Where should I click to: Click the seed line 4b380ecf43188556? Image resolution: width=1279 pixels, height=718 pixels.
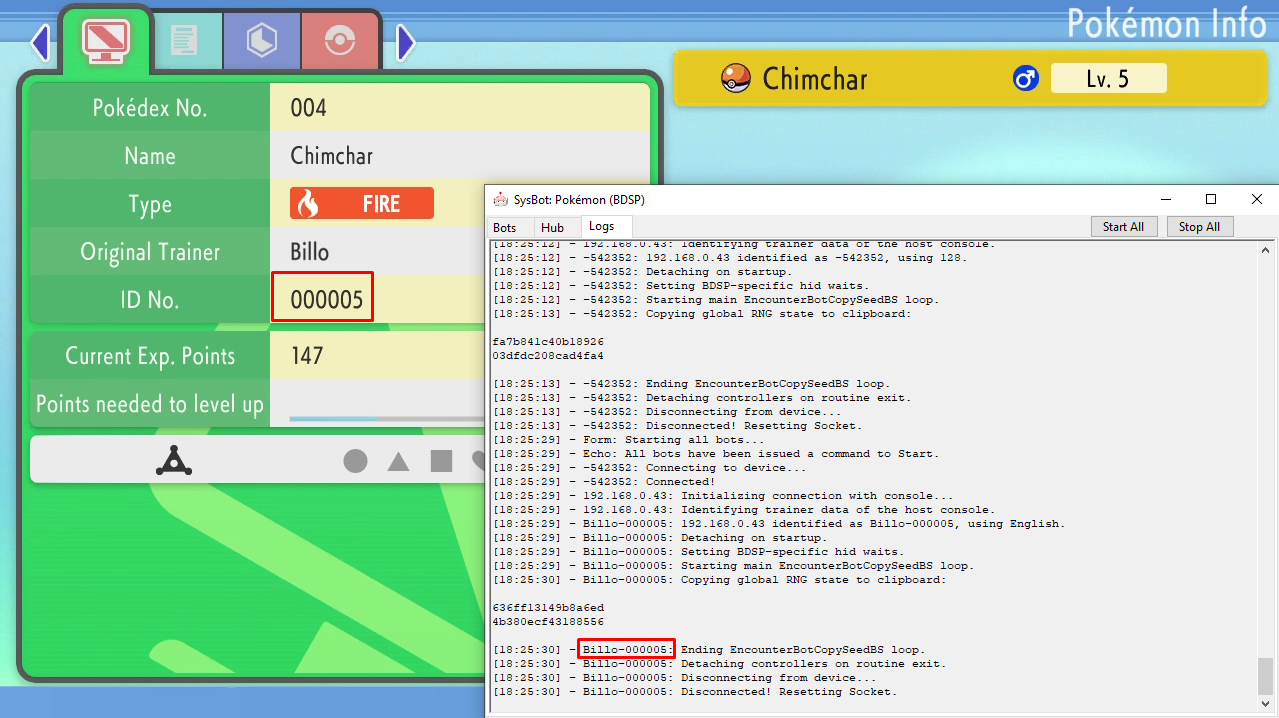548,622
